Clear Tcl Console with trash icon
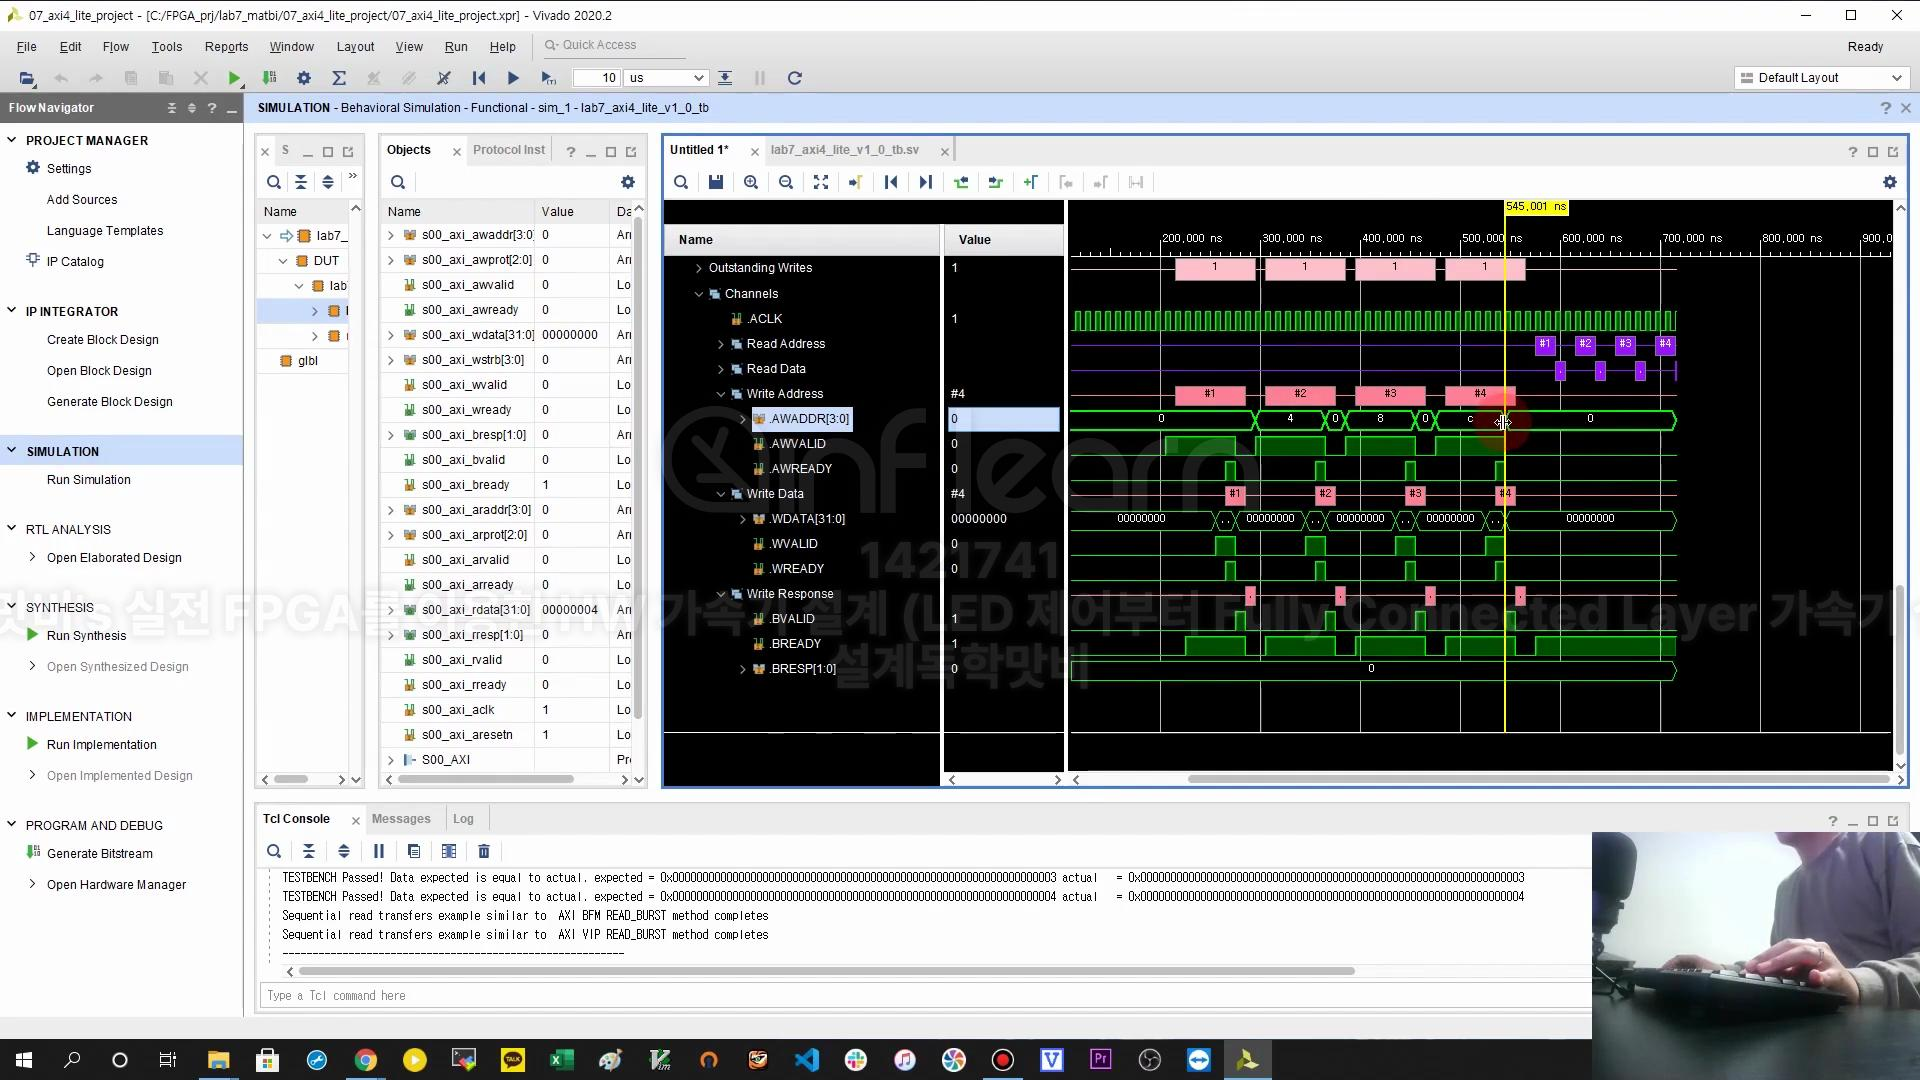 (484, 851)
